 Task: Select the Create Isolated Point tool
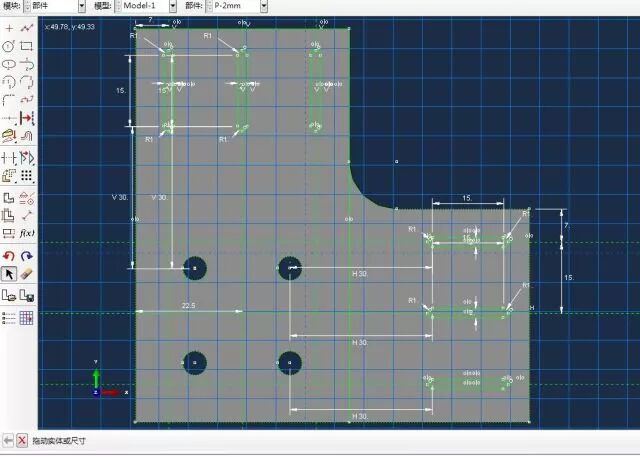click(x=9, y=28)
